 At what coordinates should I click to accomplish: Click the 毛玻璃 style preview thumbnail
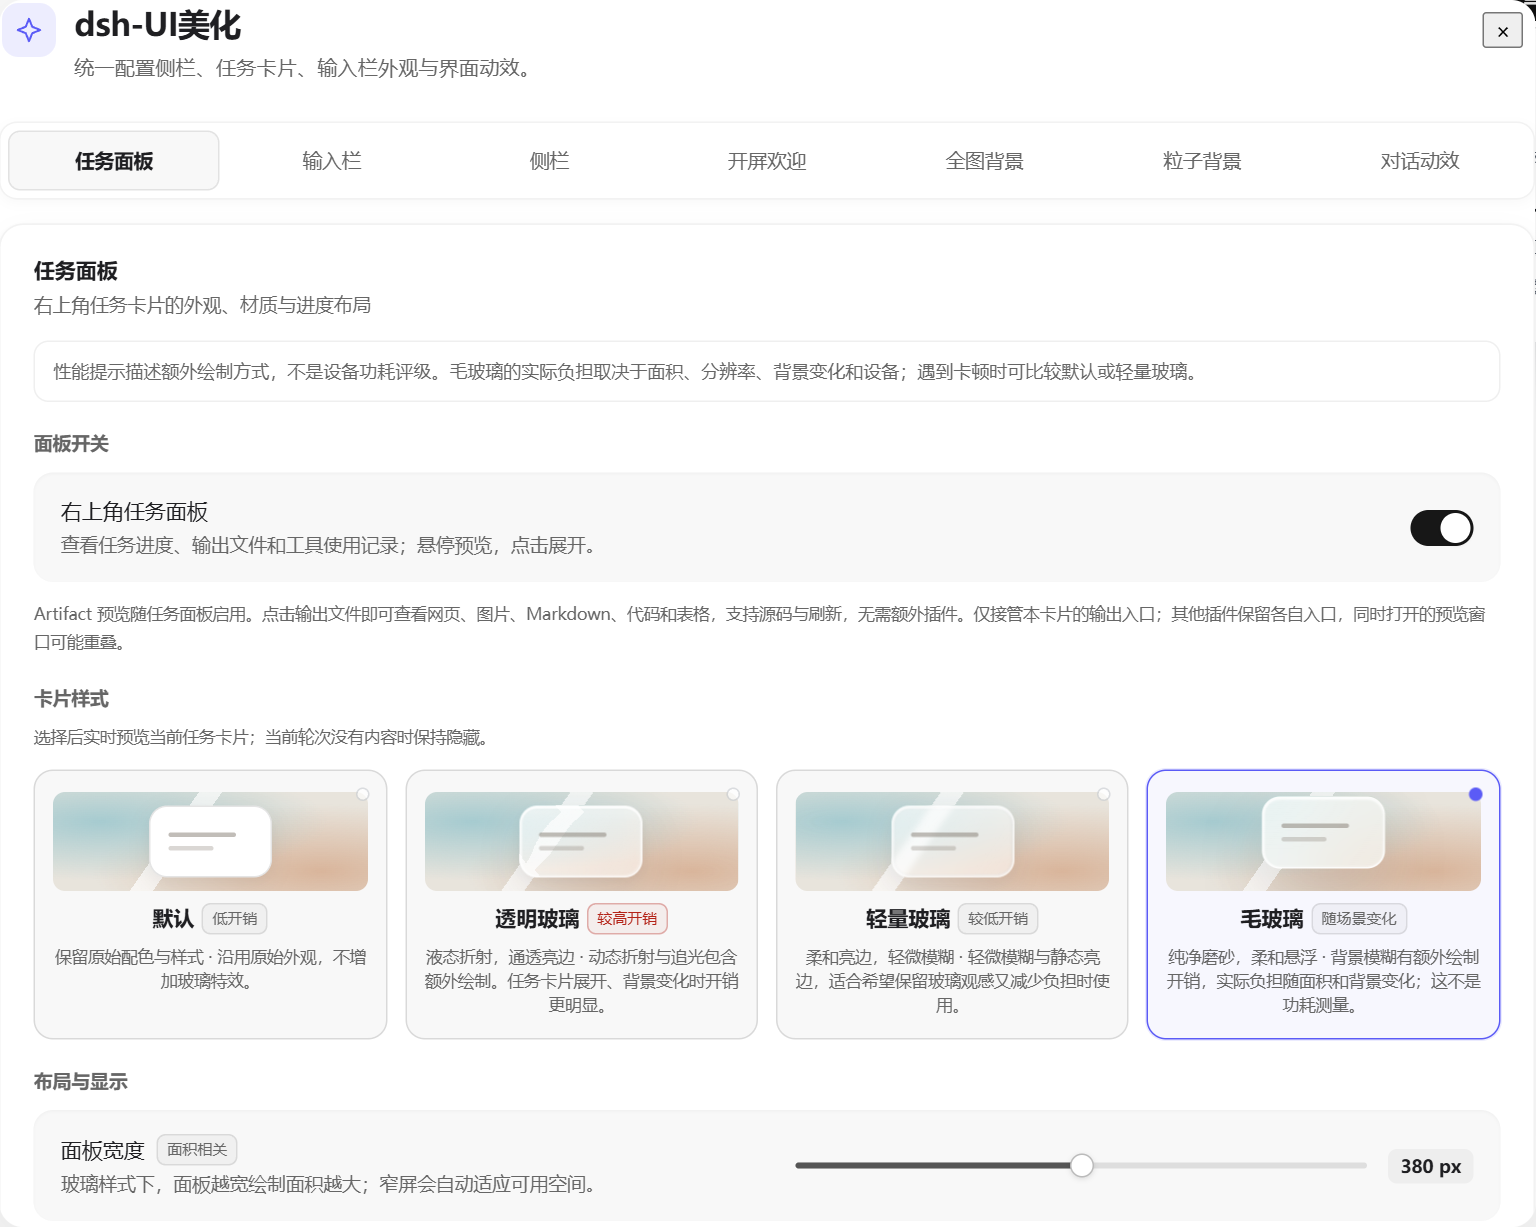[x=1323, y=841]
